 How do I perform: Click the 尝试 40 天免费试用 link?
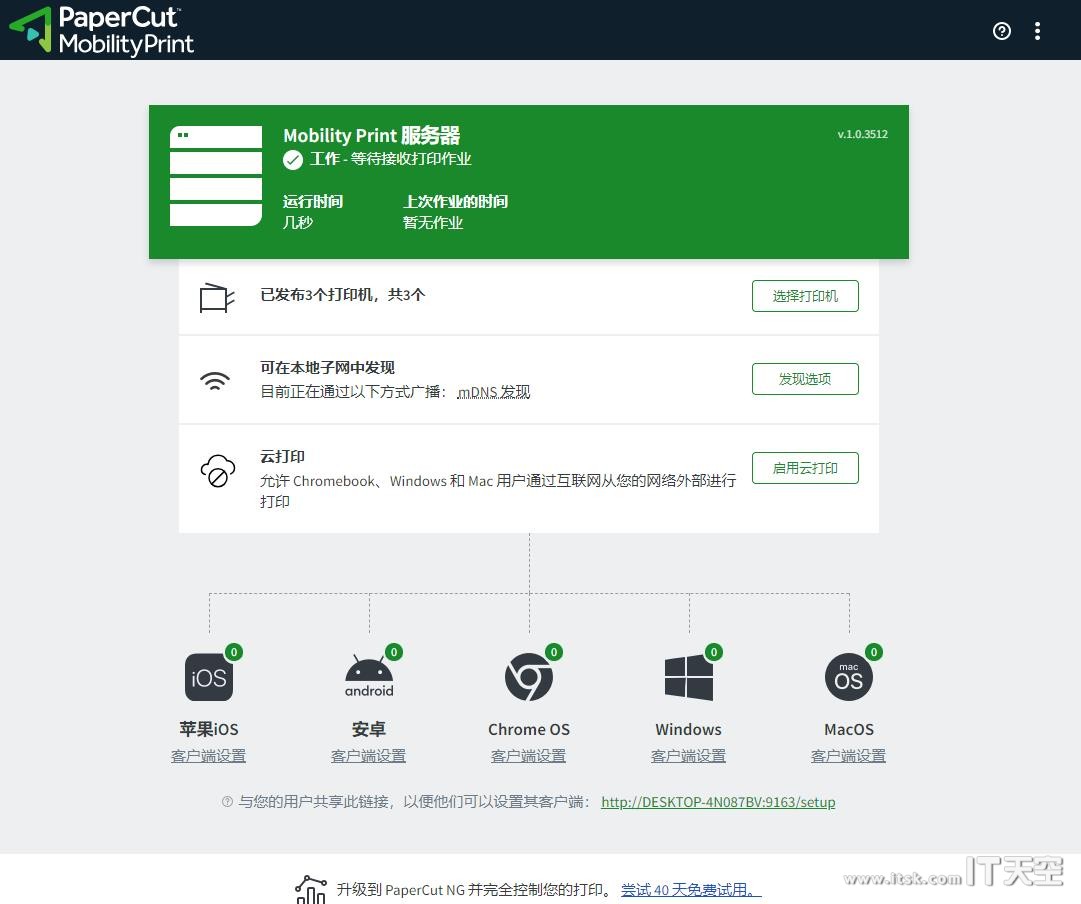tap(691, 890)
